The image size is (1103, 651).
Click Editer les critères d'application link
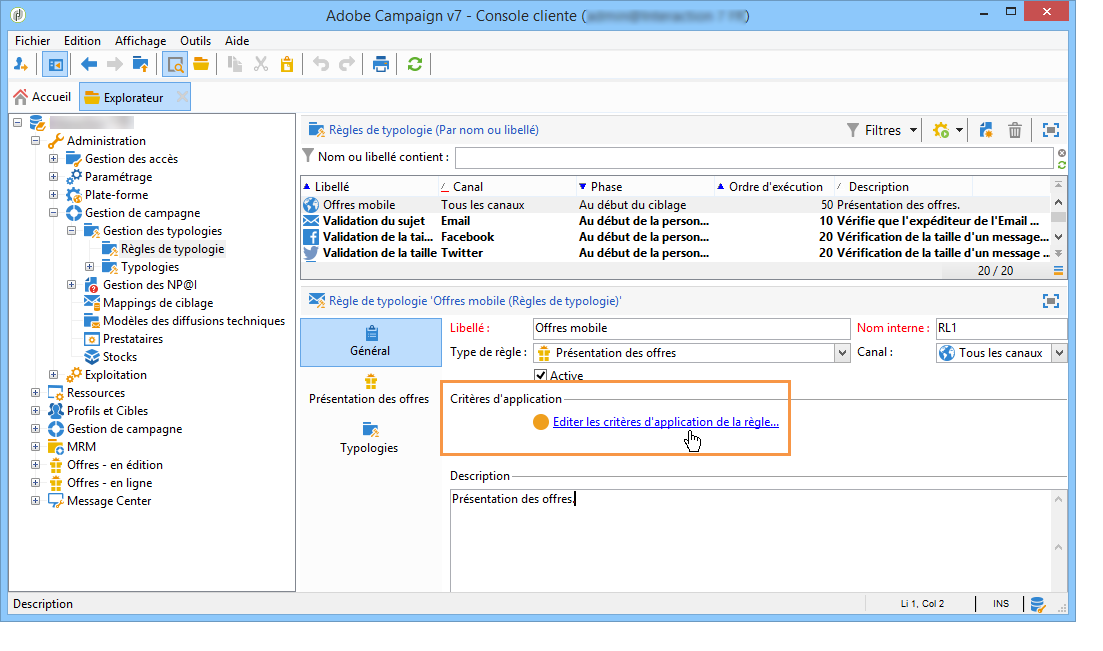point(665,422)
